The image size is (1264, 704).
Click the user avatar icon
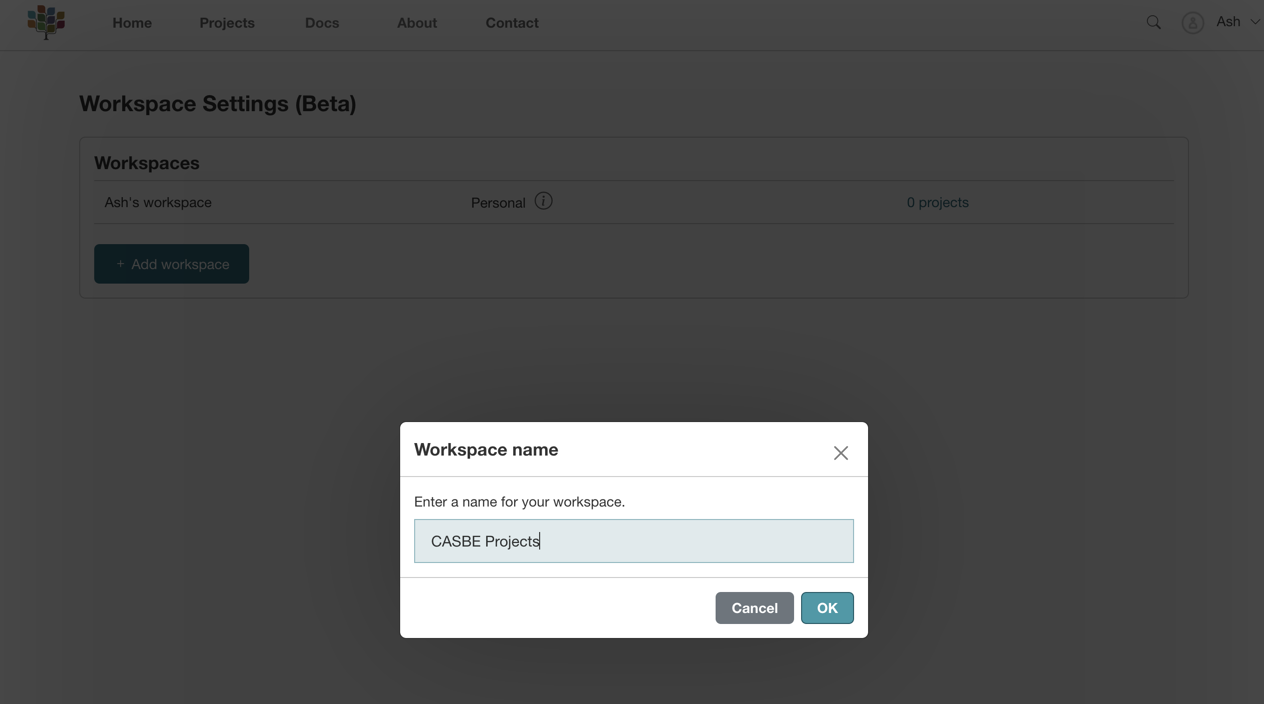1192,23
